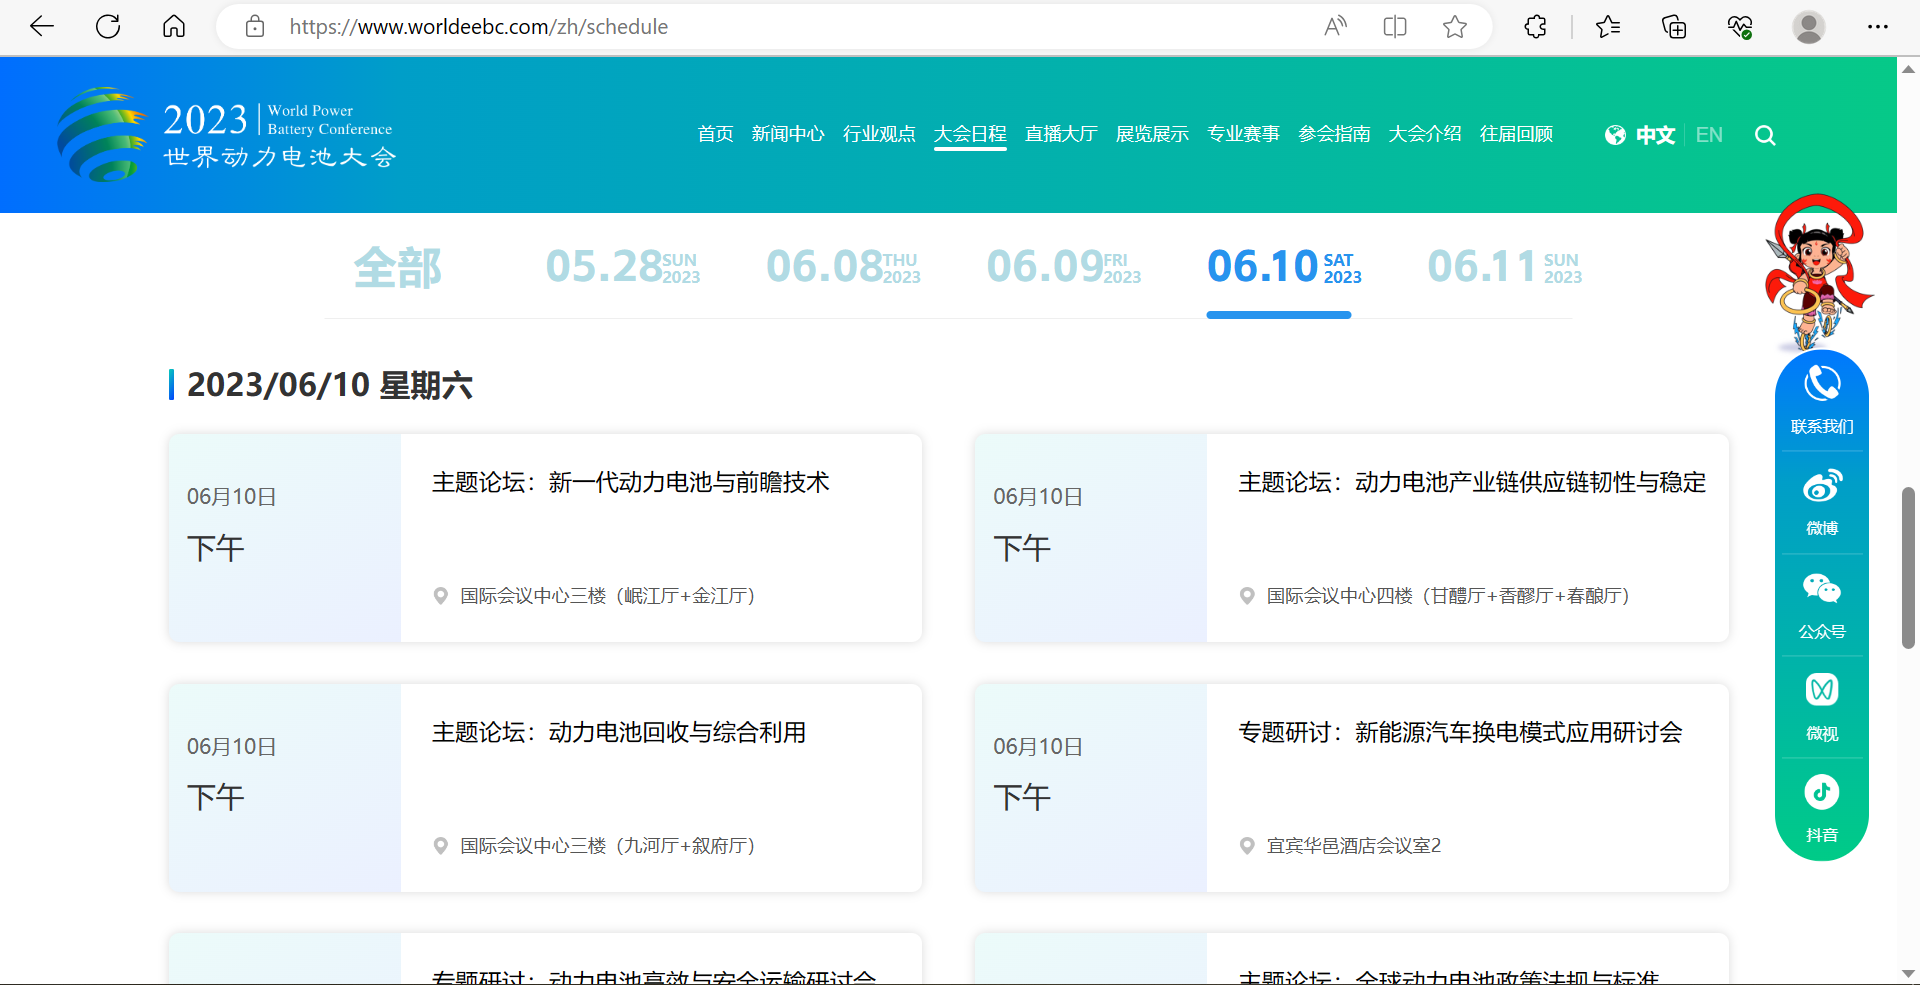Add page to favorites star icon
Image resolution: width=1920 pixels, height=985 pixels.
pos(1455,27)
